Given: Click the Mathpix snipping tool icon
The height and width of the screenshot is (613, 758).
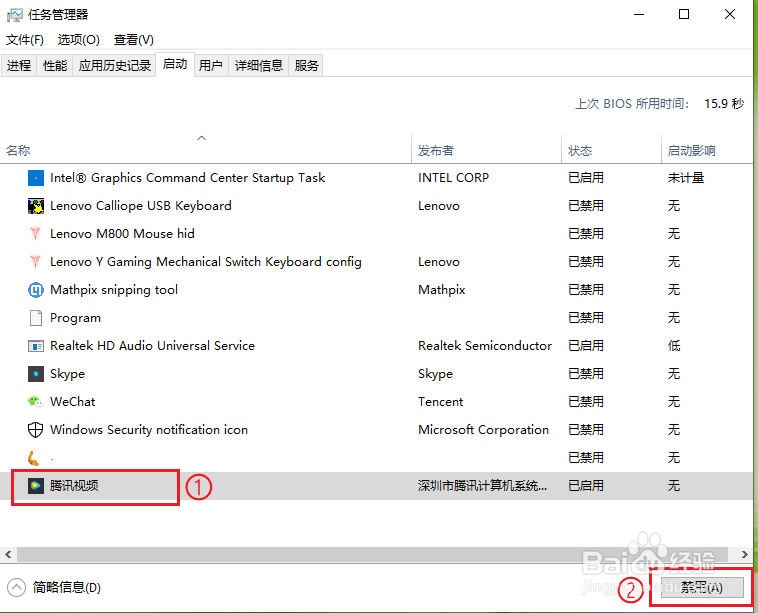Looking at the screenshot, I should click(x=36, y=290).
